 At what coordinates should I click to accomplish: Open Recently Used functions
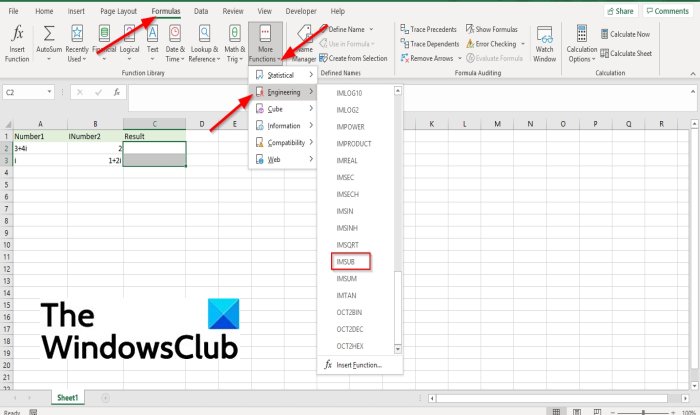tap(77, 44)
